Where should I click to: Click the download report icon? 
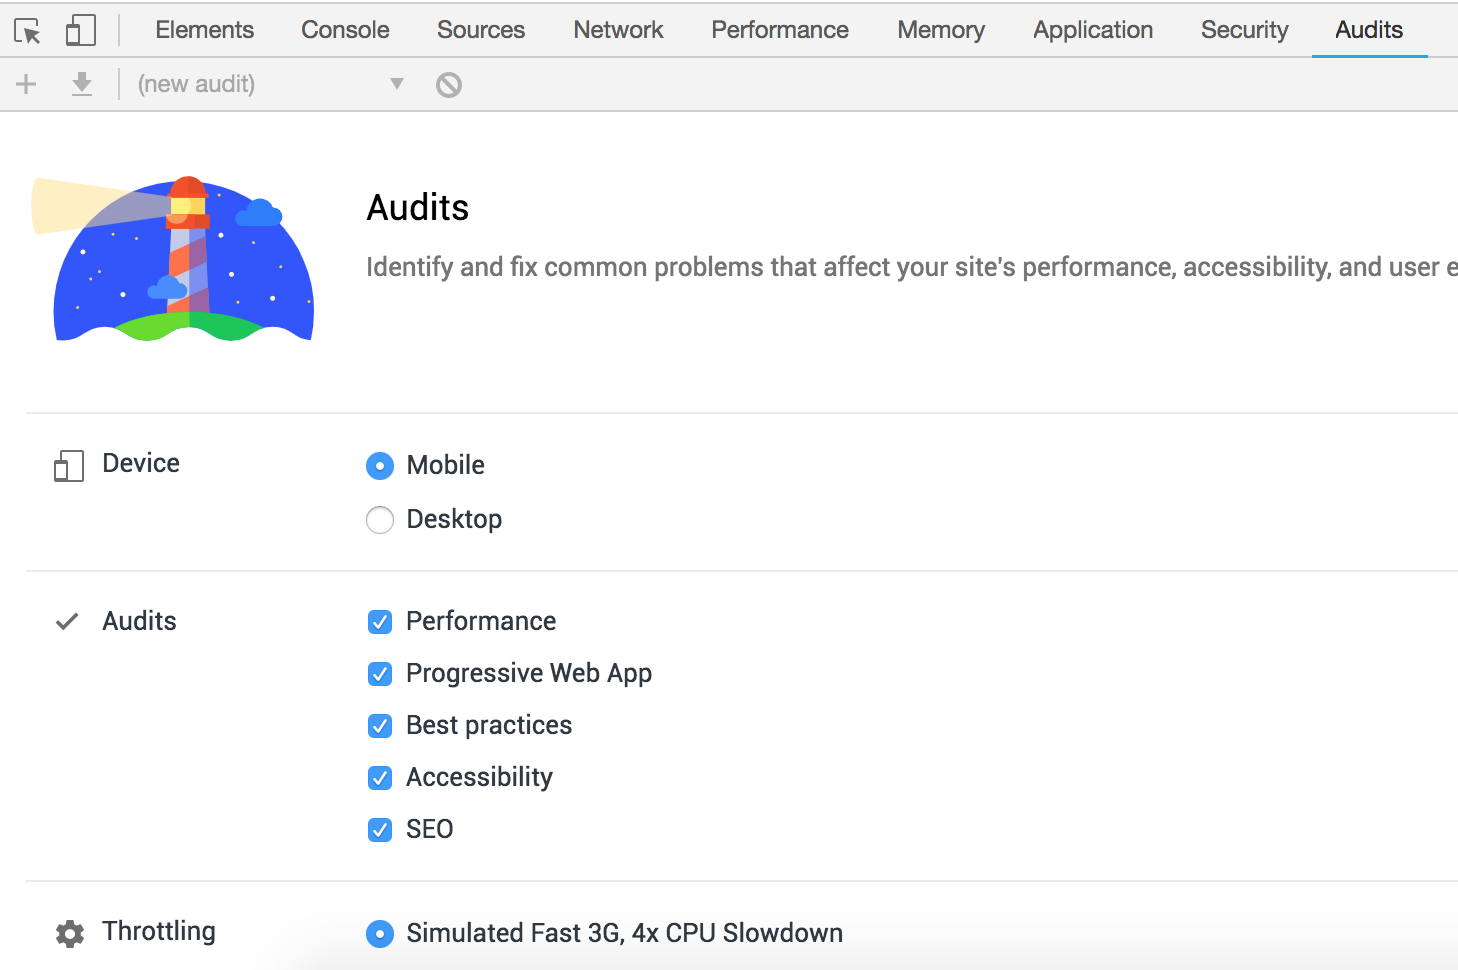82,84
